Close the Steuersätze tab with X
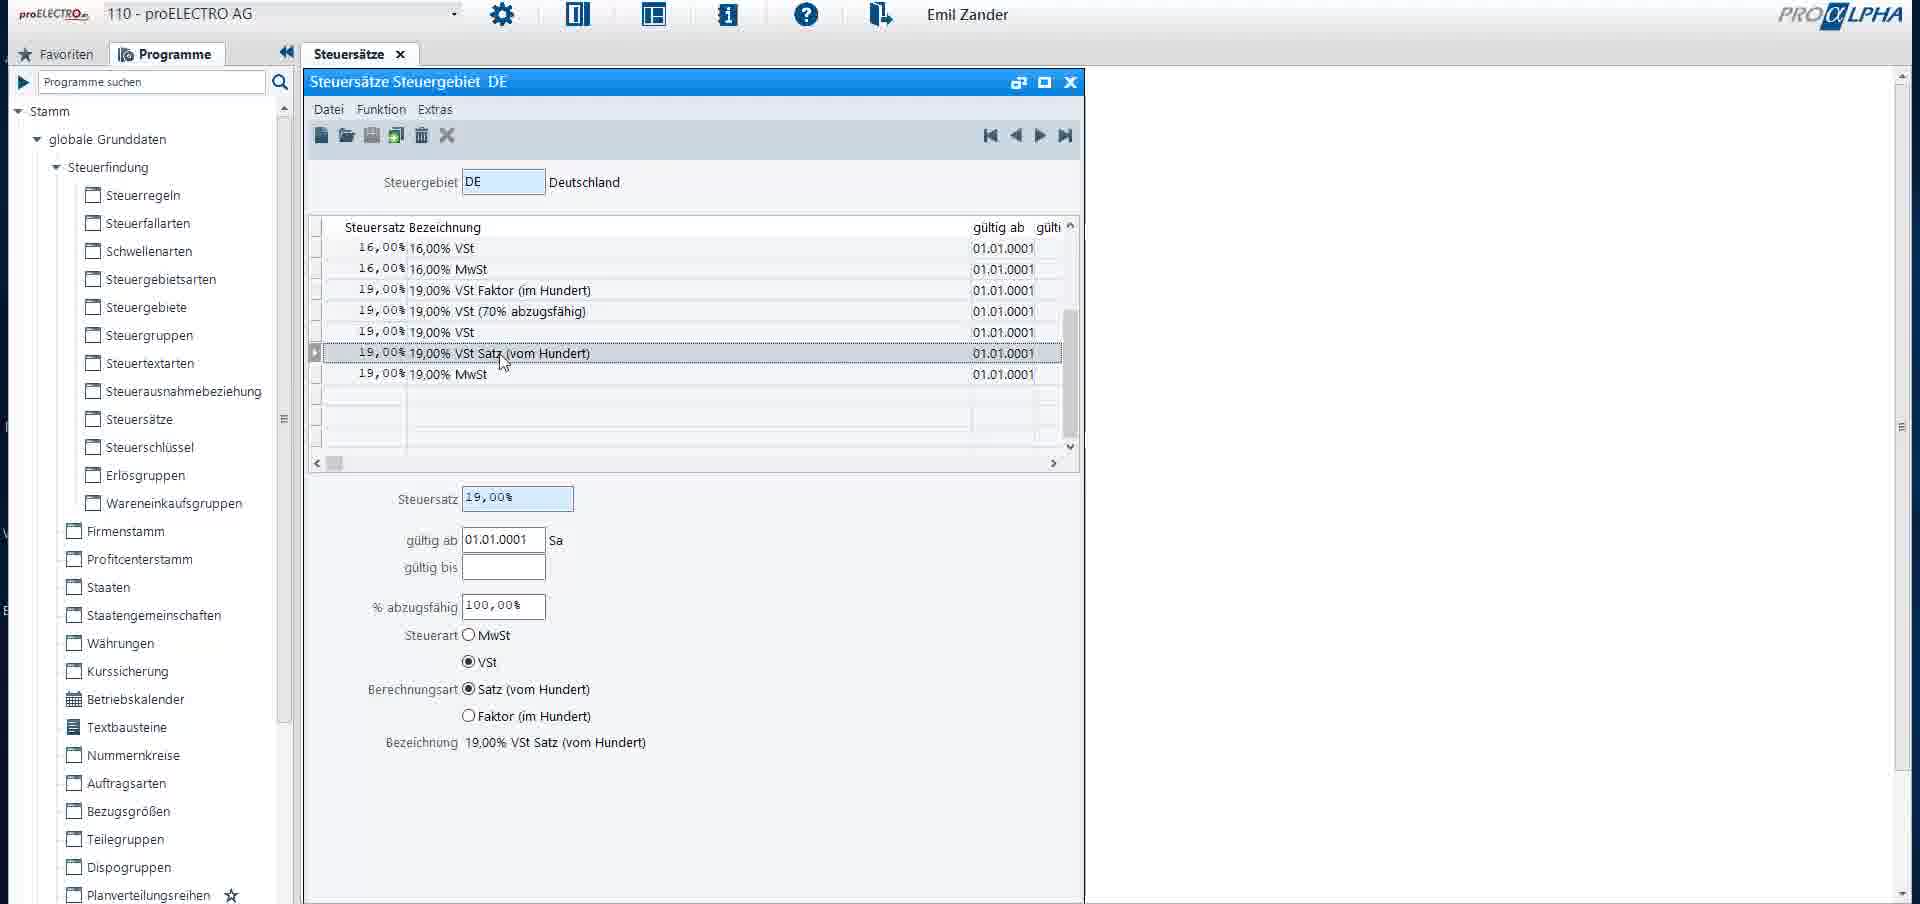1920x904 pixels. coord(400,54)
